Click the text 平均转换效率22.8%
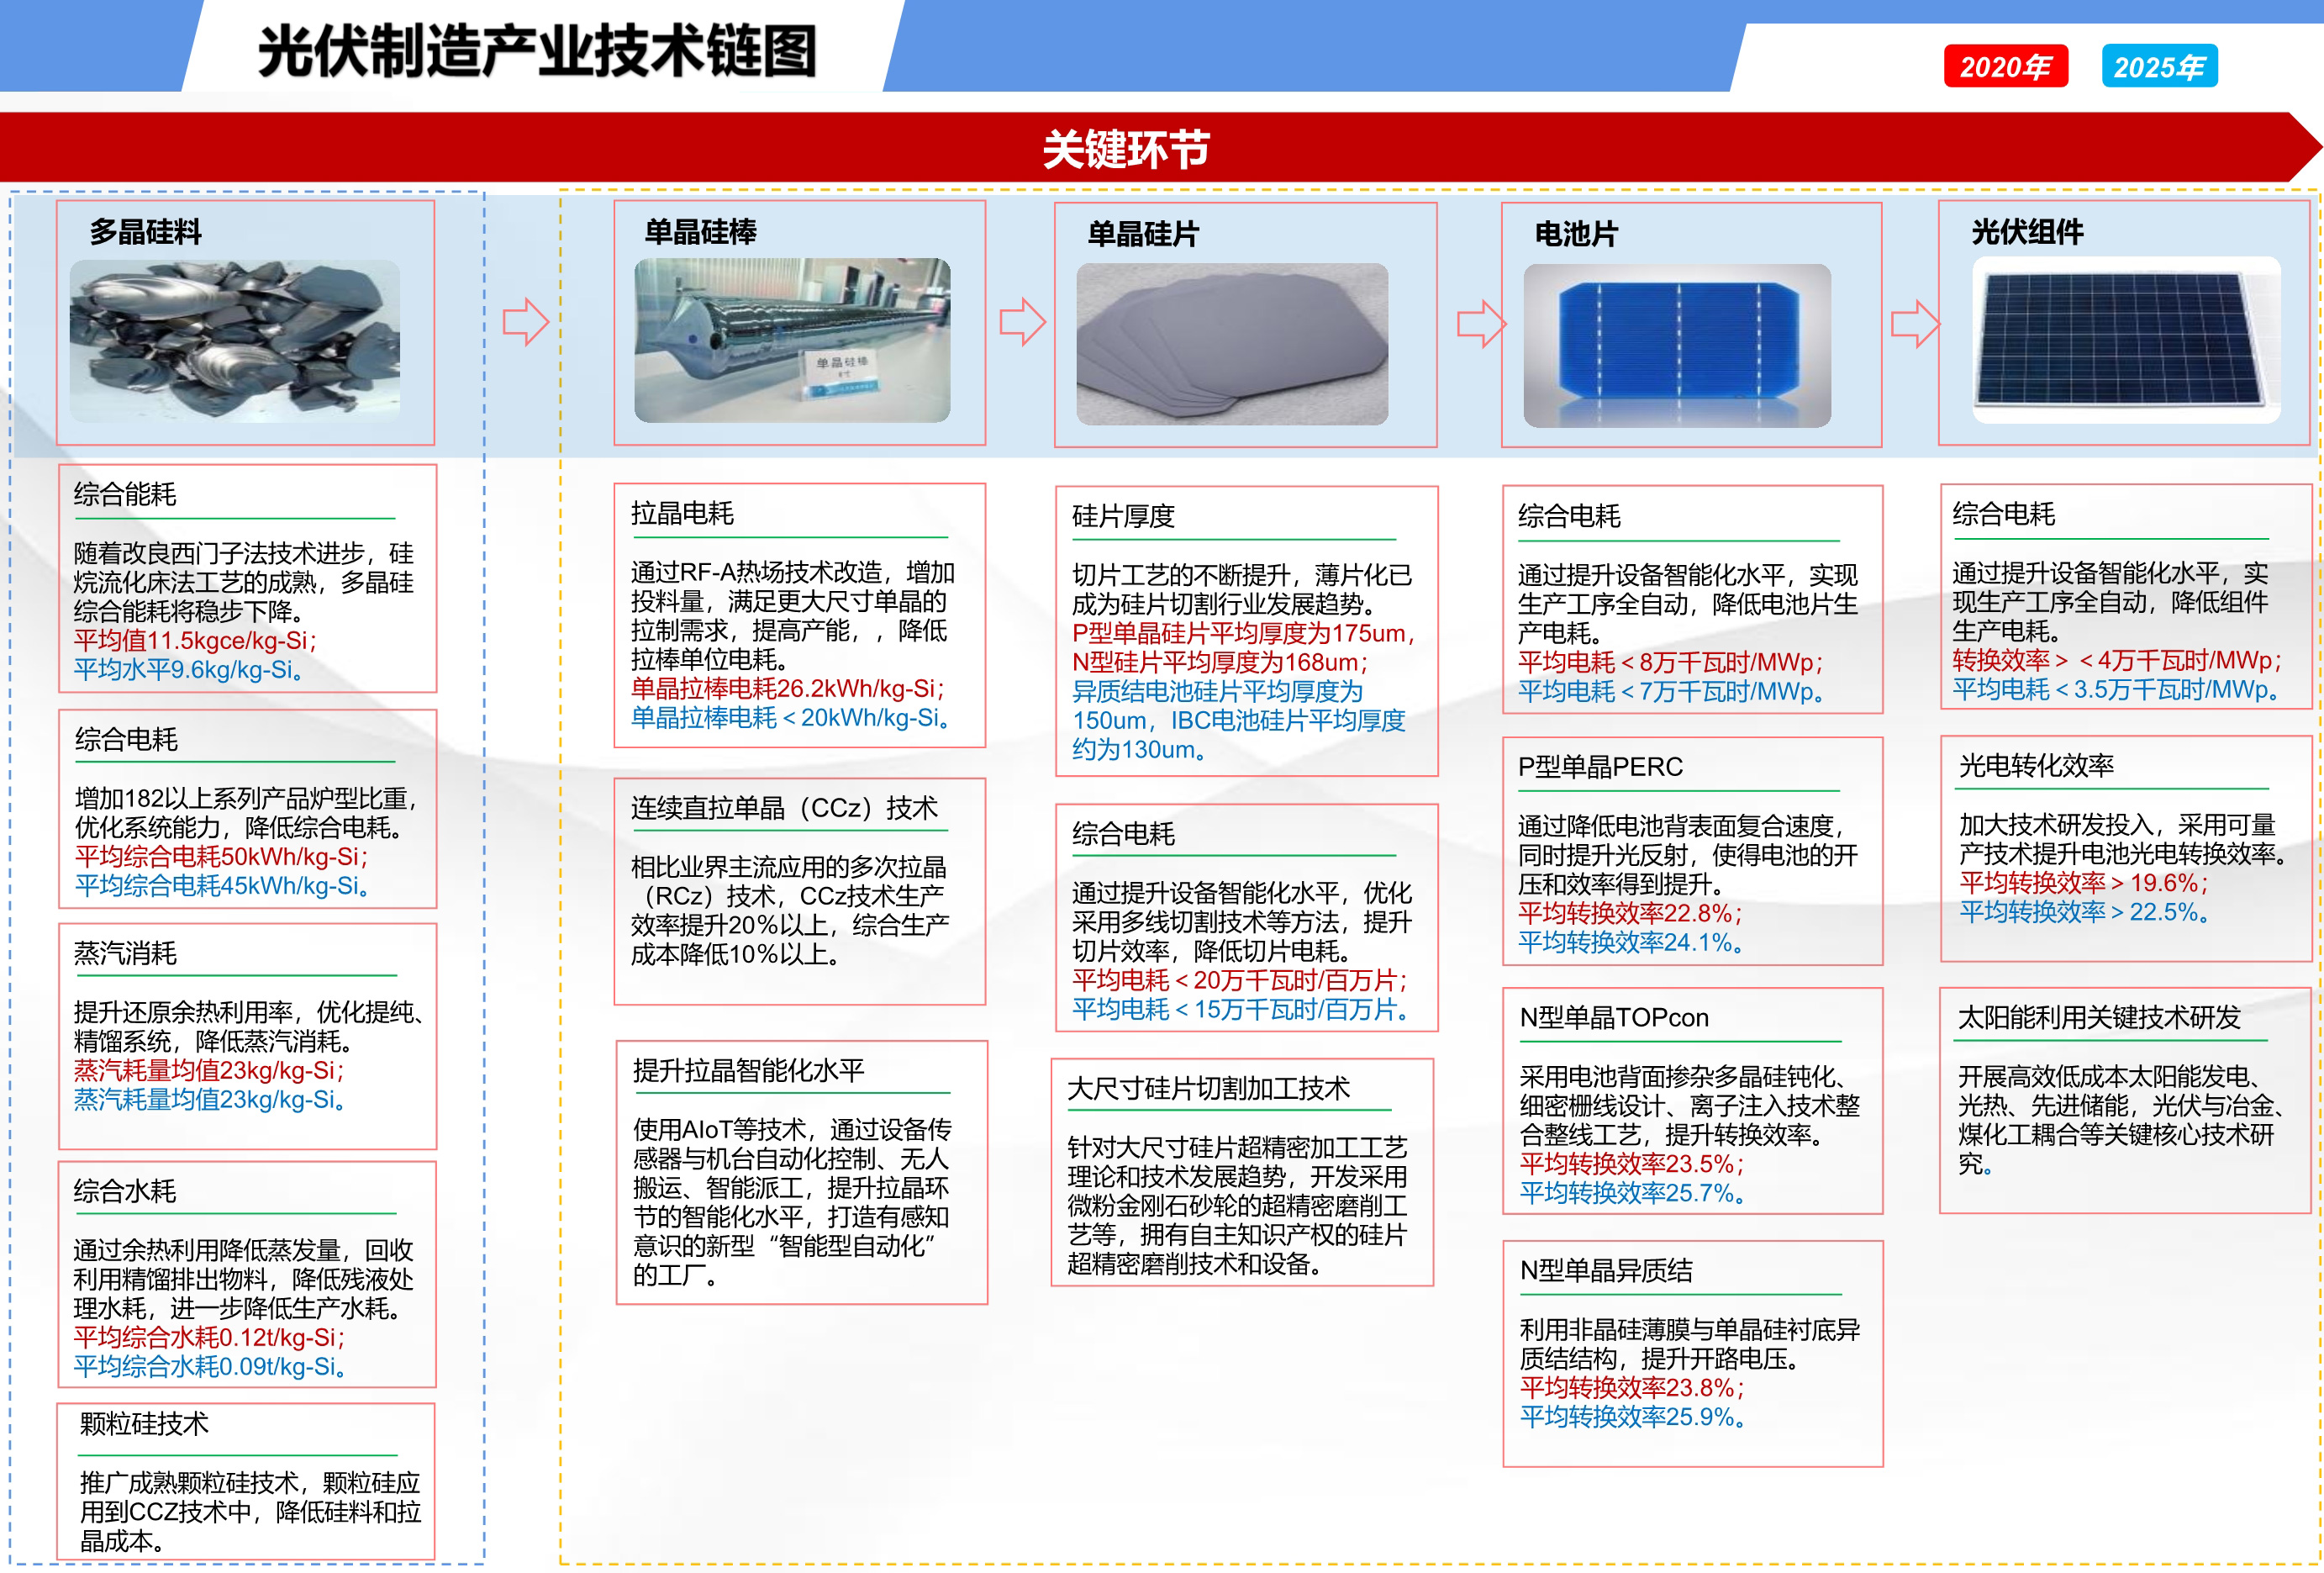2324x1573 pixels. [x=1631, y=913]
